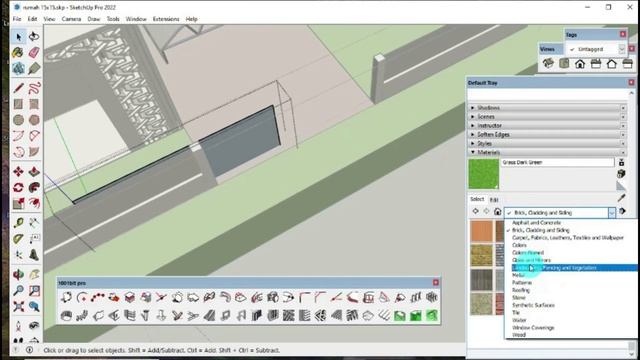The image size is (640, 360).
Task: Pick the Paint Bucket tool
Action: (x=18, y=52)
